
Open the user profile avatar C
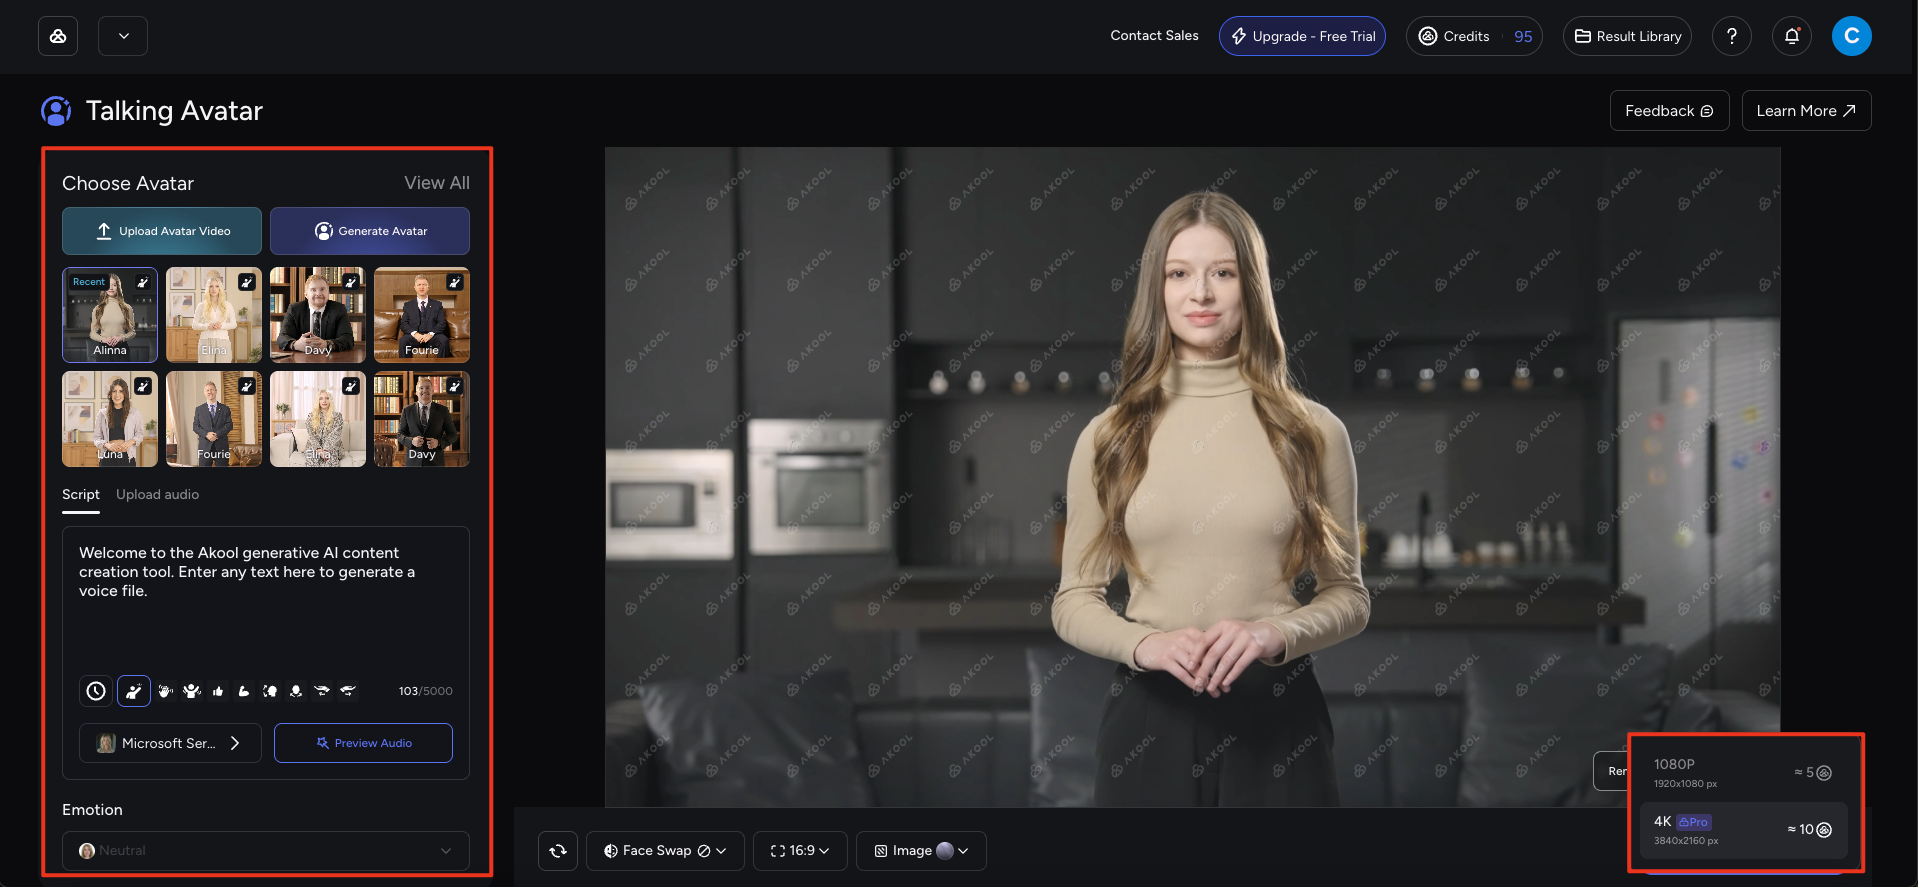[1852, 36]
